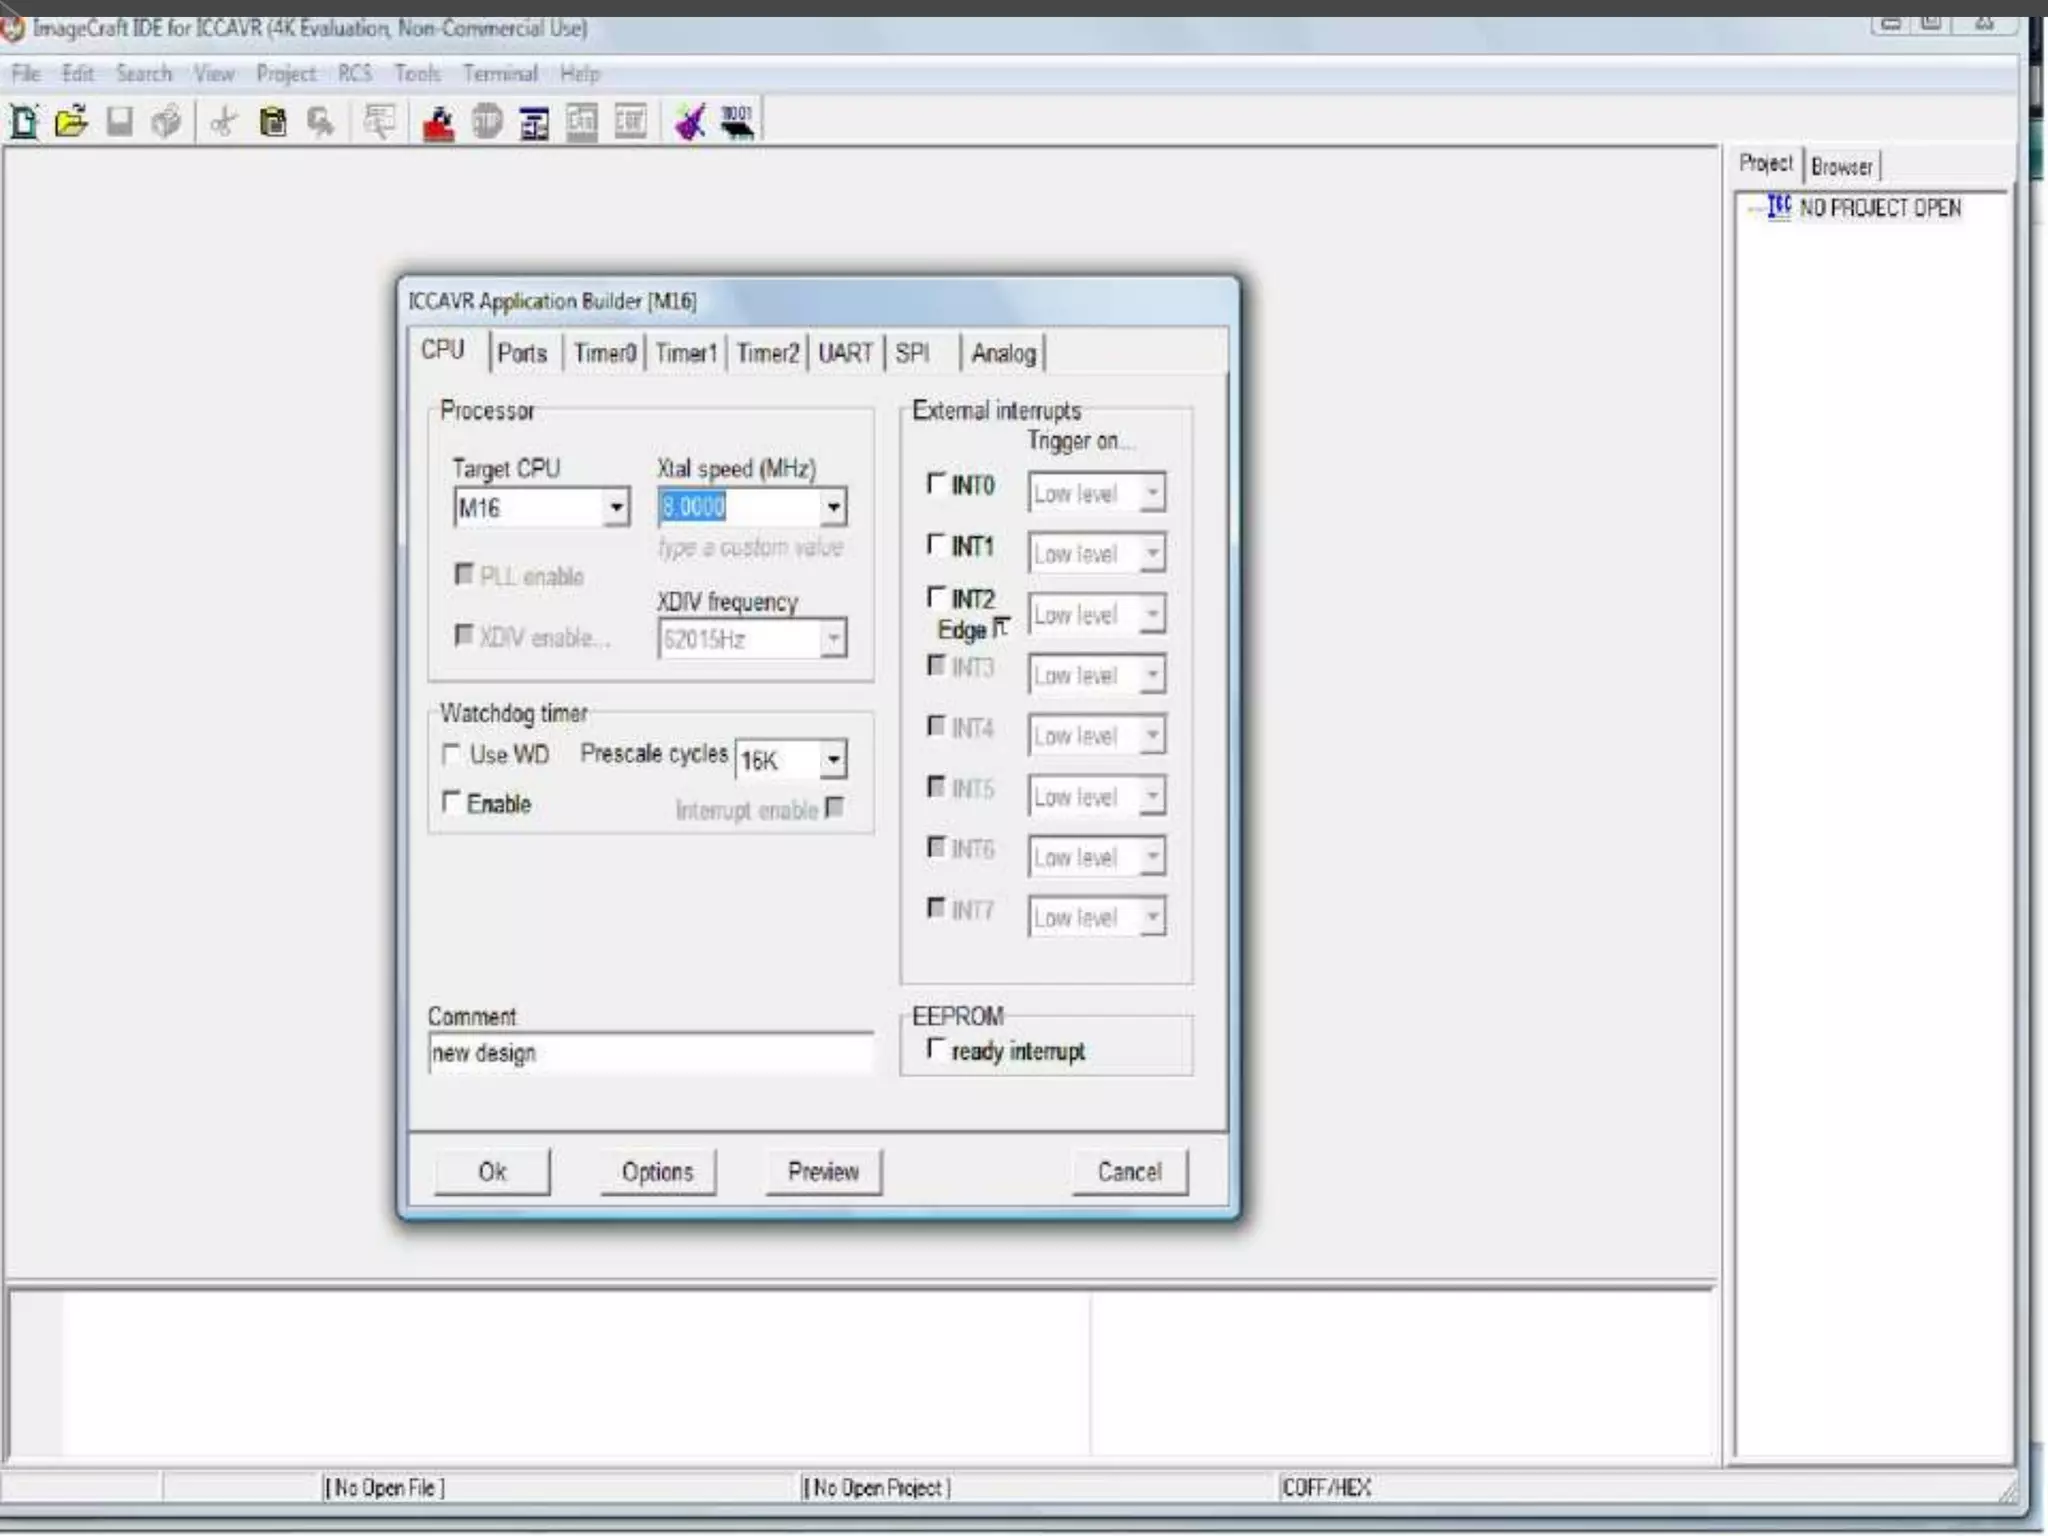Image resolution: width=2048 pixels, height=1536 pixels.
Task: Enable the INT0 external interrupt checkbox
Action: pos(936,484)
